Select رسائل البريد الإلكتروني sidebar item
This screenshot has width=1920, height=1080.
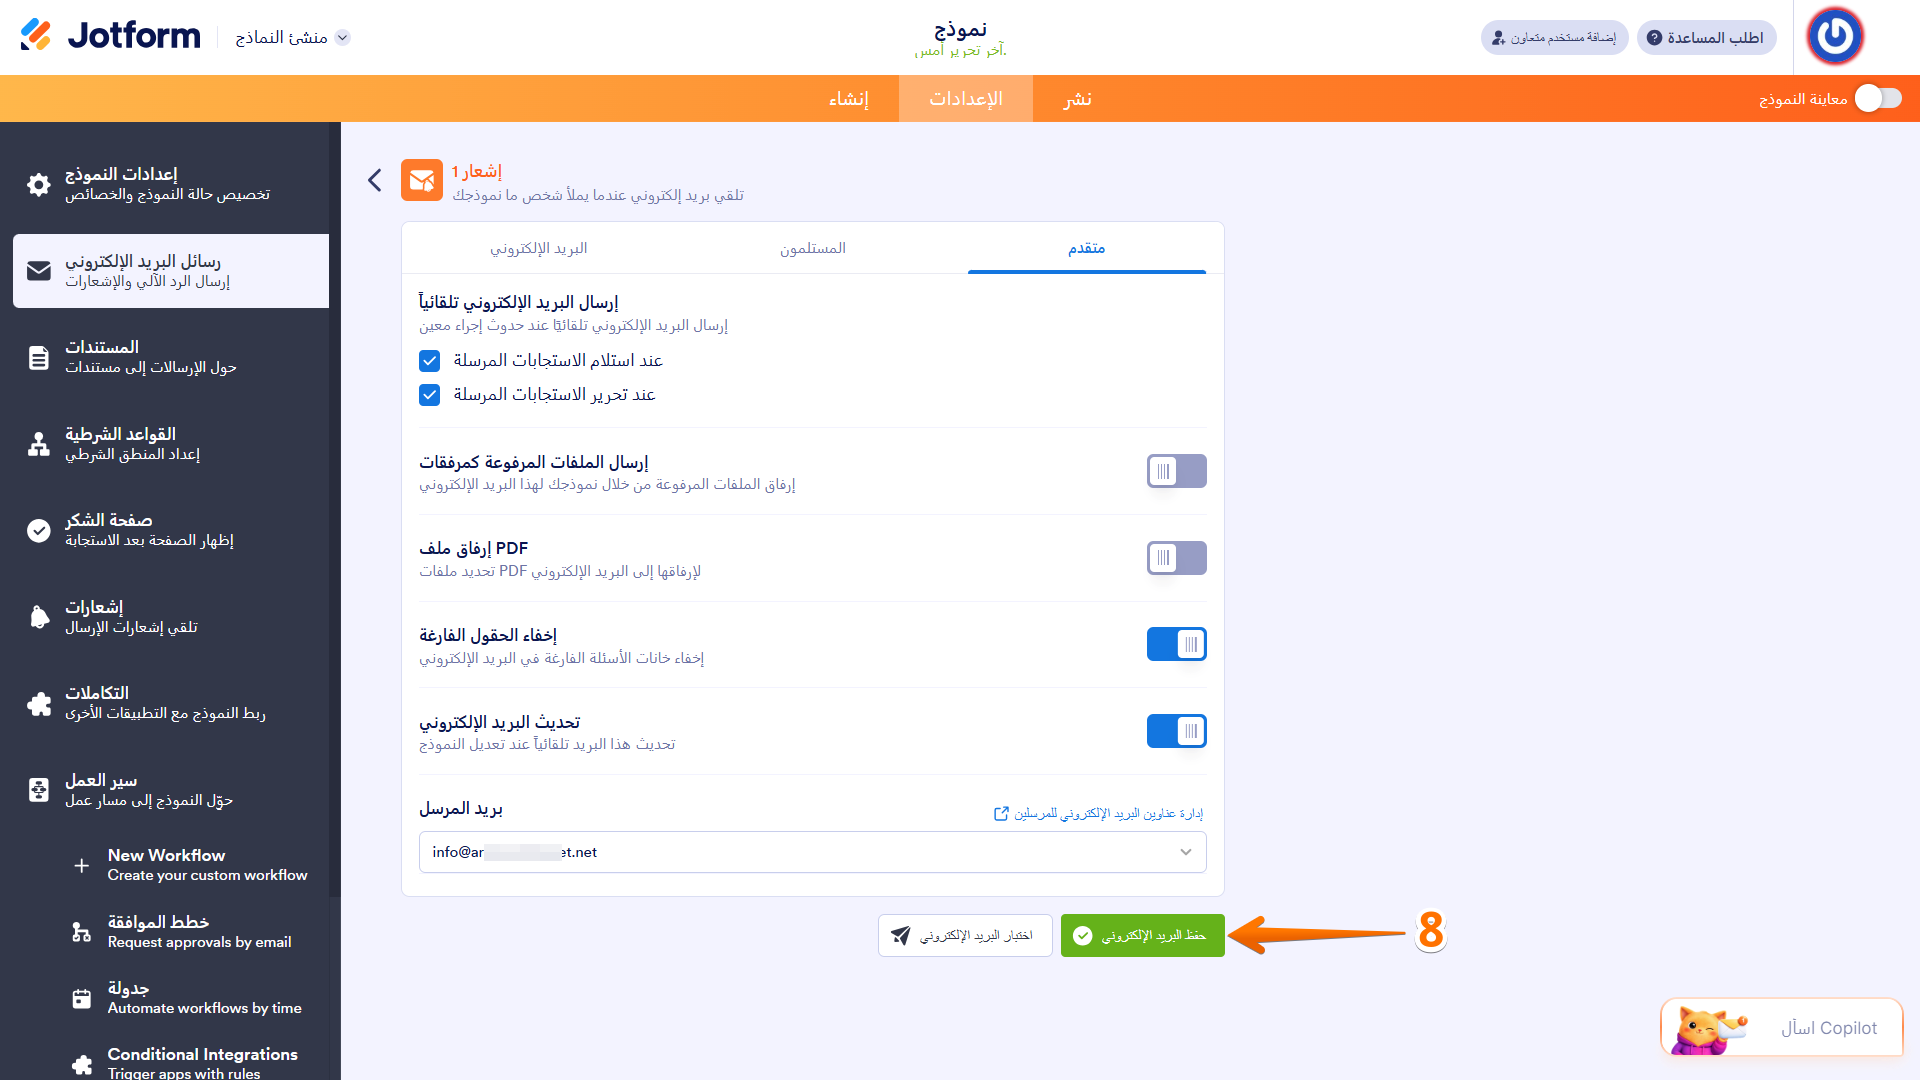coord(170,271)
